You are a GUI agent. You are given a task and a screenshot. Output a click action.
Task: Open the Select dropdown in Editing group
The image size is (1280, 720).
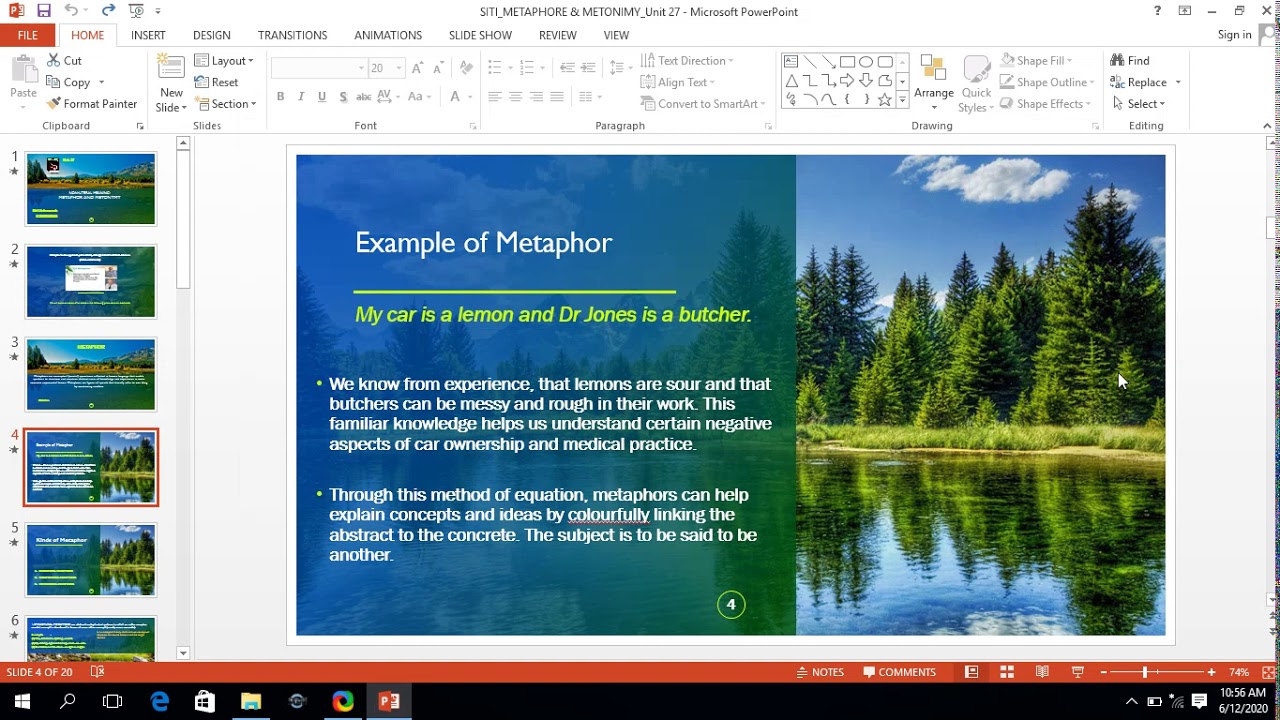click(1138, 104)
